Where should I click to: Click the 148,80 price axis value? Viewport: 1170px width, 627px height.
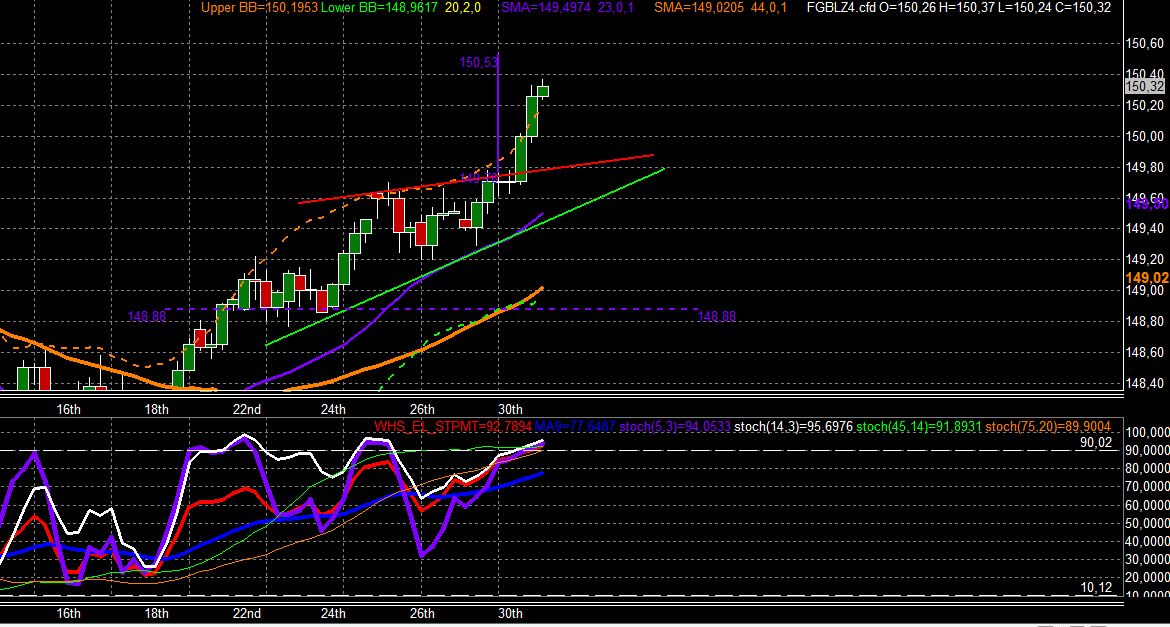[x=1145, y=322]
